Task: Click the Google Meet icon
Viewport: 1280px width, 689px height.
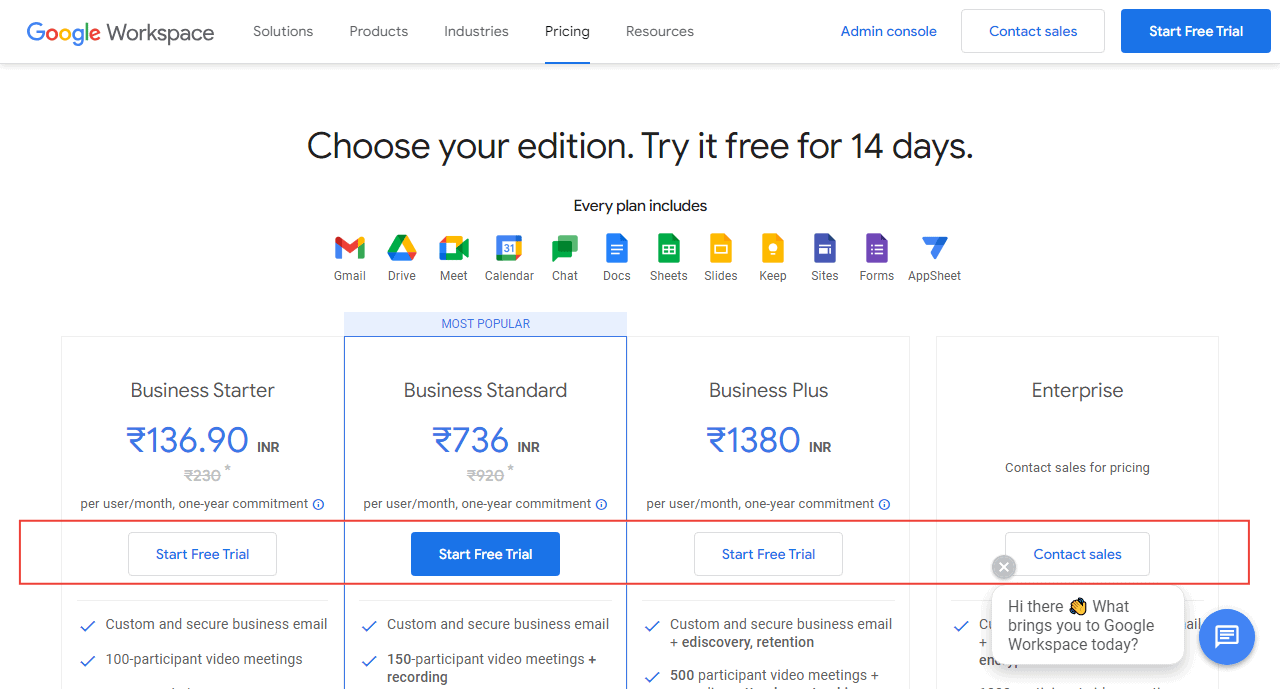Action: (453, 250)
